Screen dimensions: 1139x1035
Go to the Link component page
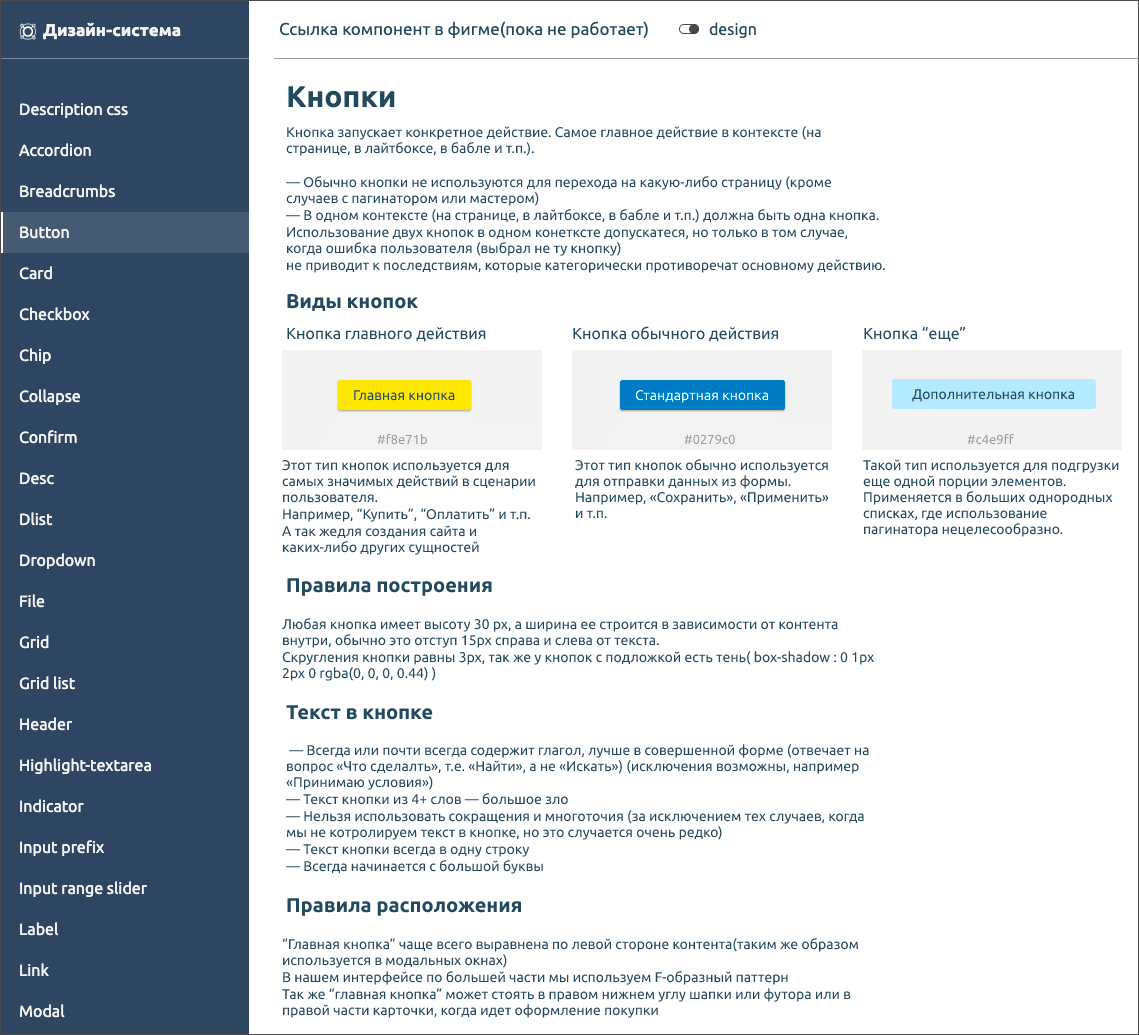pyautogui.click(x=124, y=971)
